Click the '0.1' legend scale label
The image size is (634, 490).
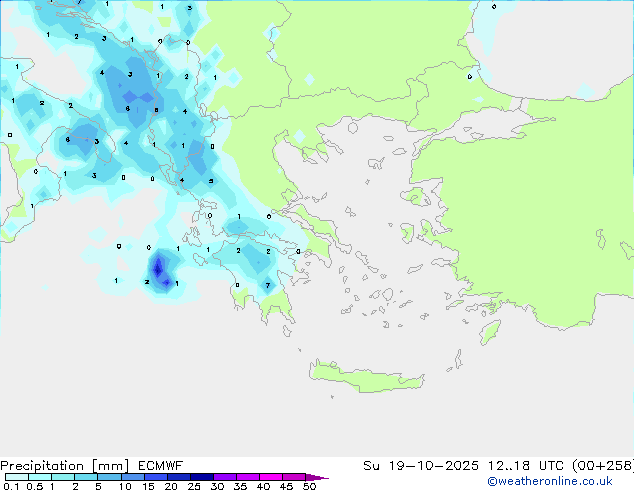point(11,486)
